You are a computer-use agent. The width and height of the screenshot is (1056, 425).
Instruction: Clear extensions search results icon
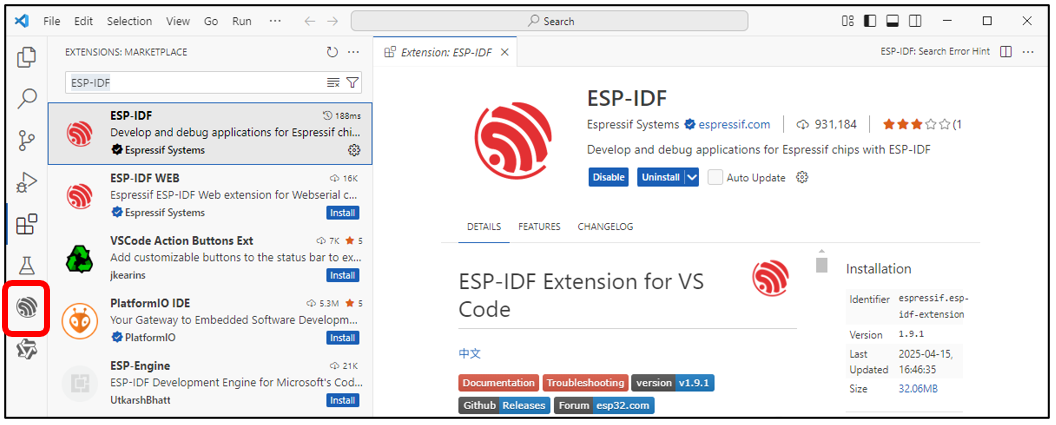(x=333, y=83)
